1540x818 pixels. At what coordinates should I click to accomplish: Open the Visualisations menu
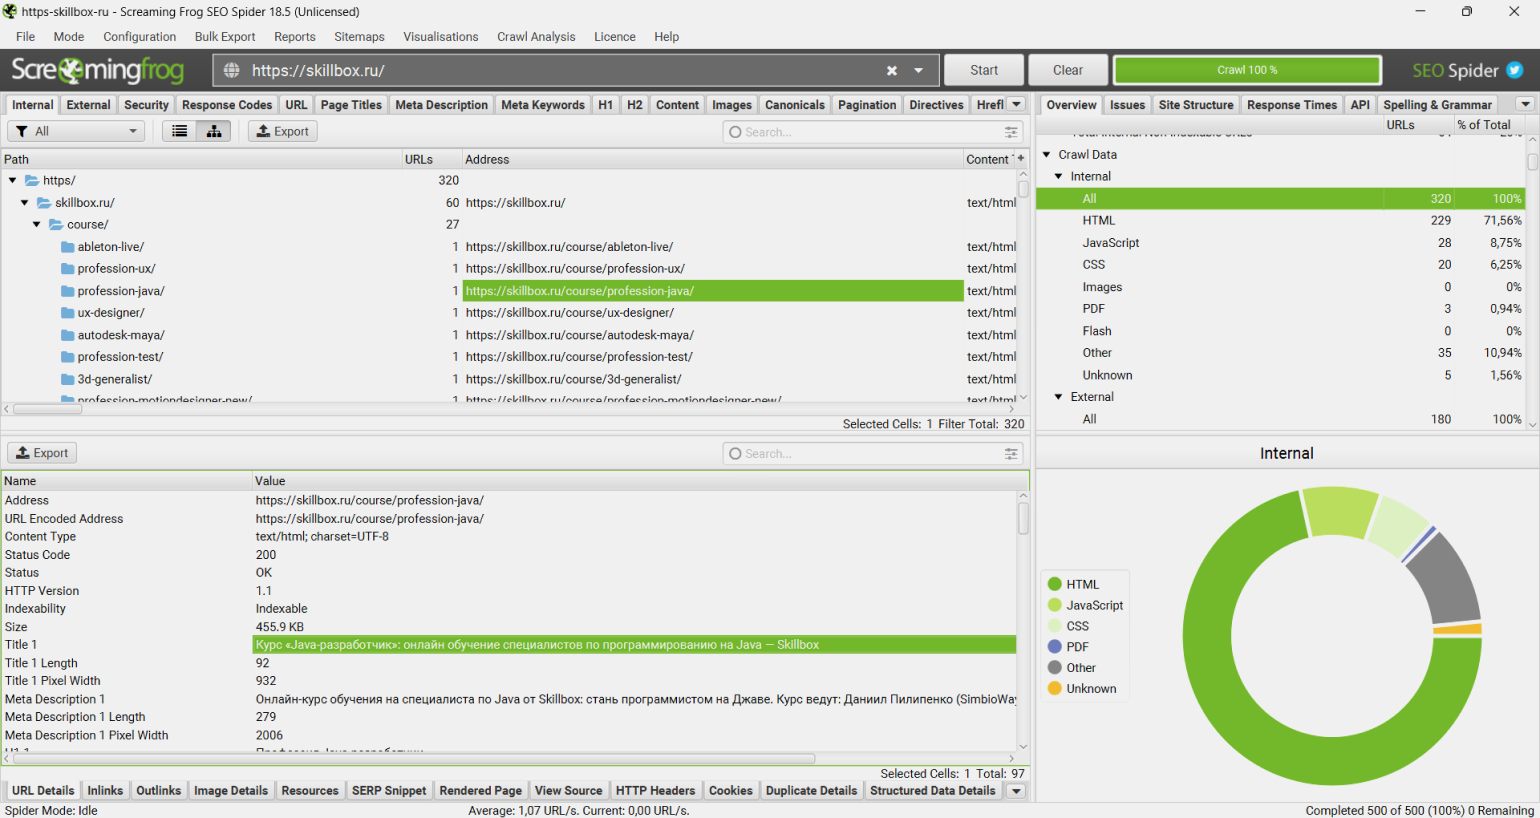(x=441, y=37)
